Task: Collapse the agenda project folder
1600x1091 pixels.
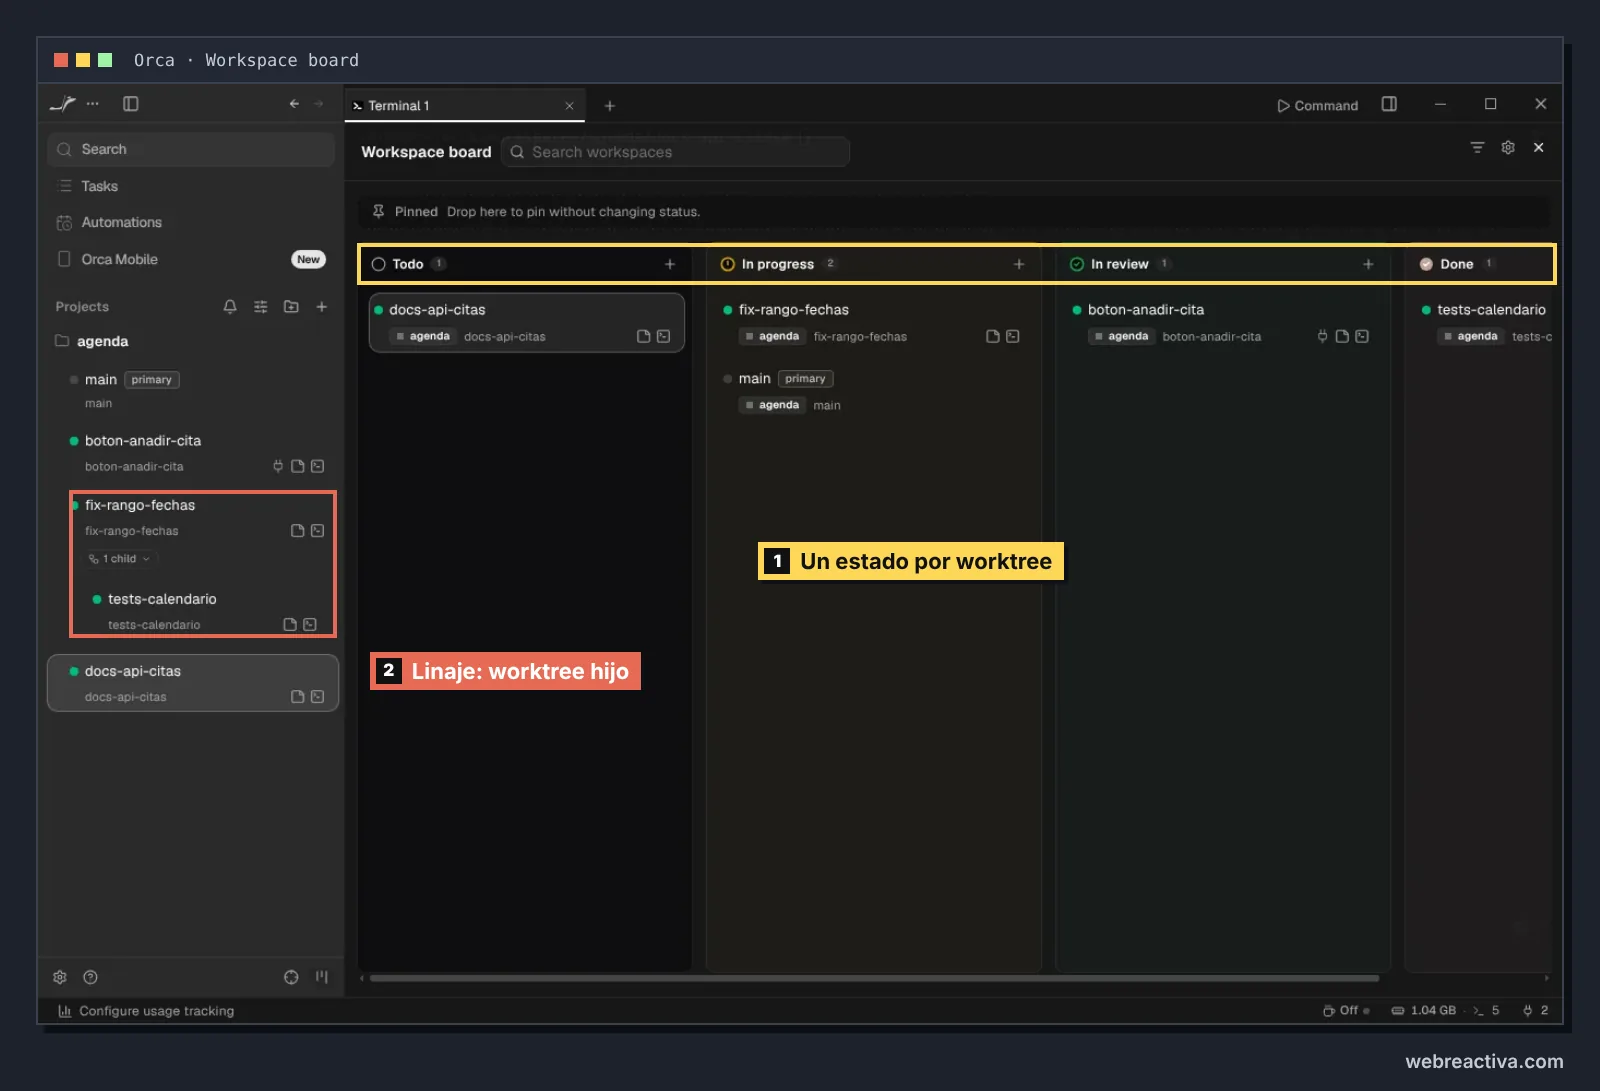Action: tap(92, 341)
